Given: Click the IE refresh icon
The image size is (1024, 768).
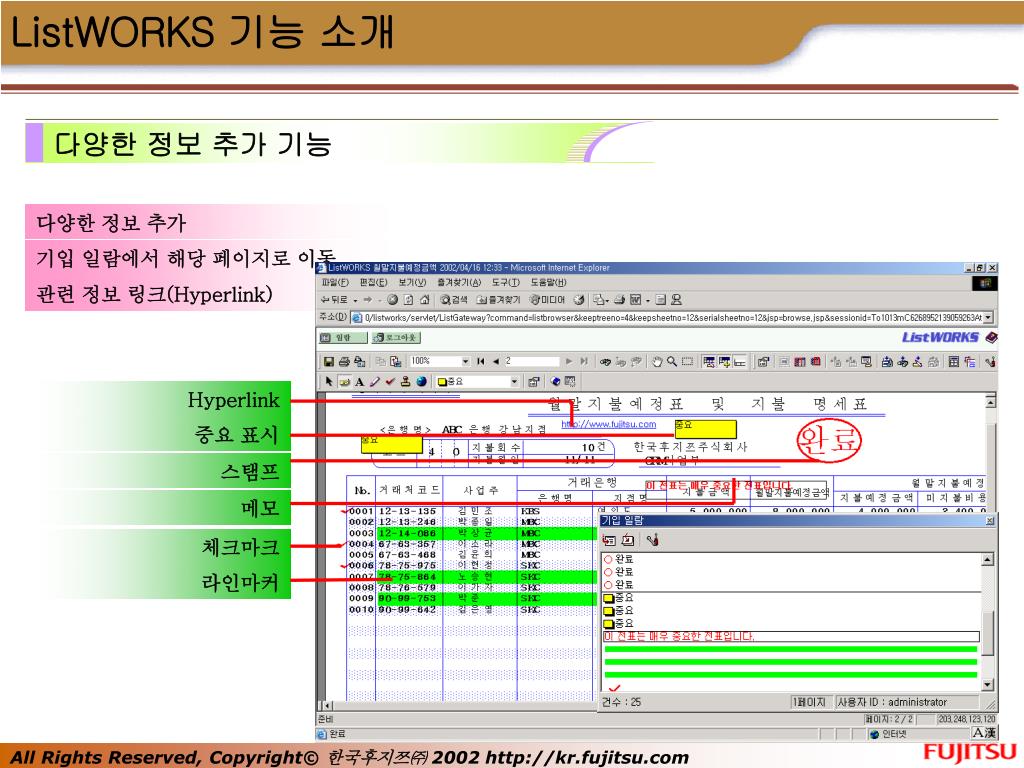Looking at the screenshot, I should 408,300.
